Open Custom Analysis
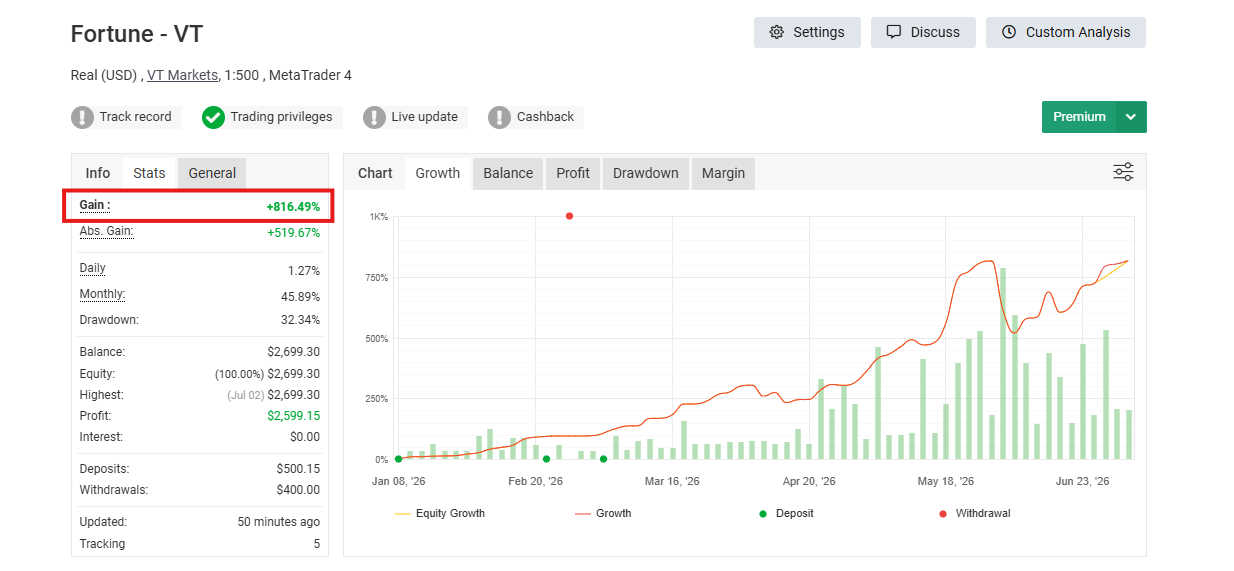 coord(1066,32)
